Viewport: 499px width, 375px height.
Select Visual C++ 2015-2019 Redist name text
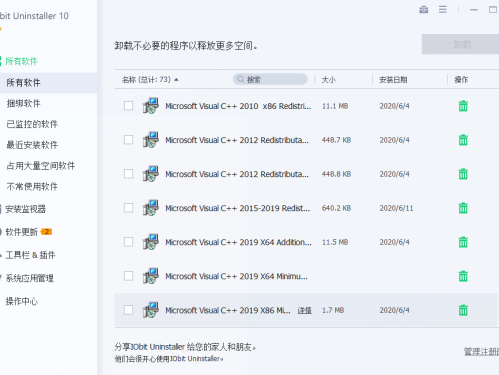point(237,208)
